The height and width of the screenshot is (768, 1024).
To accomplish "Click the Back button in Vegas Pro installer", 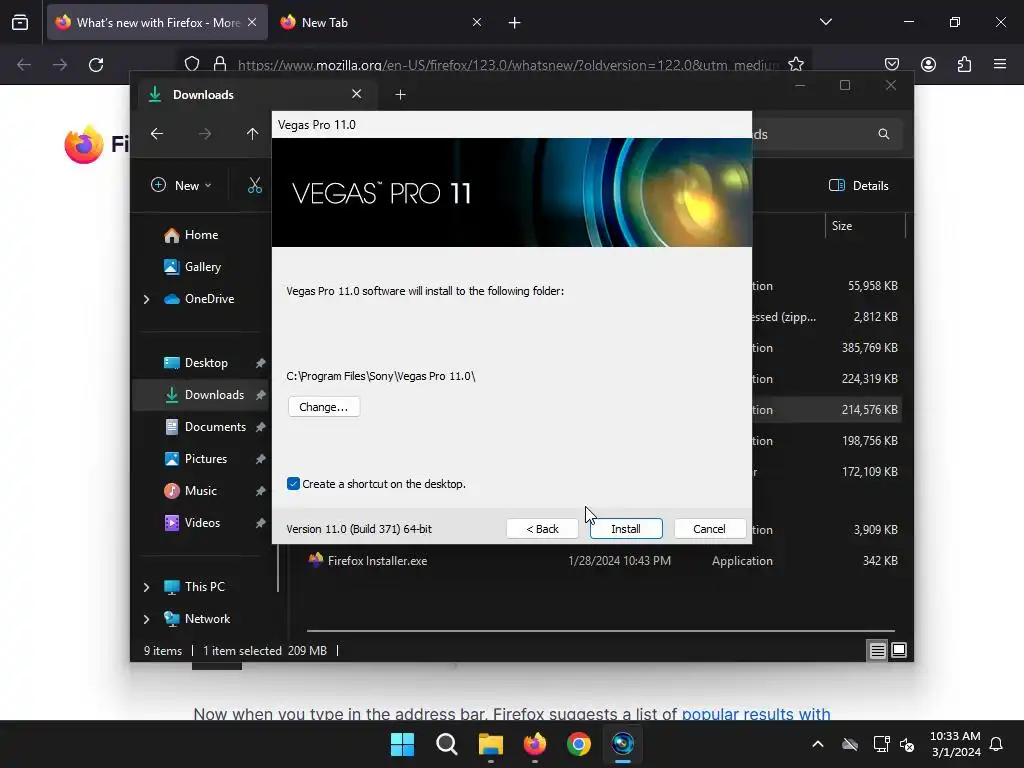I will [542, 528].
